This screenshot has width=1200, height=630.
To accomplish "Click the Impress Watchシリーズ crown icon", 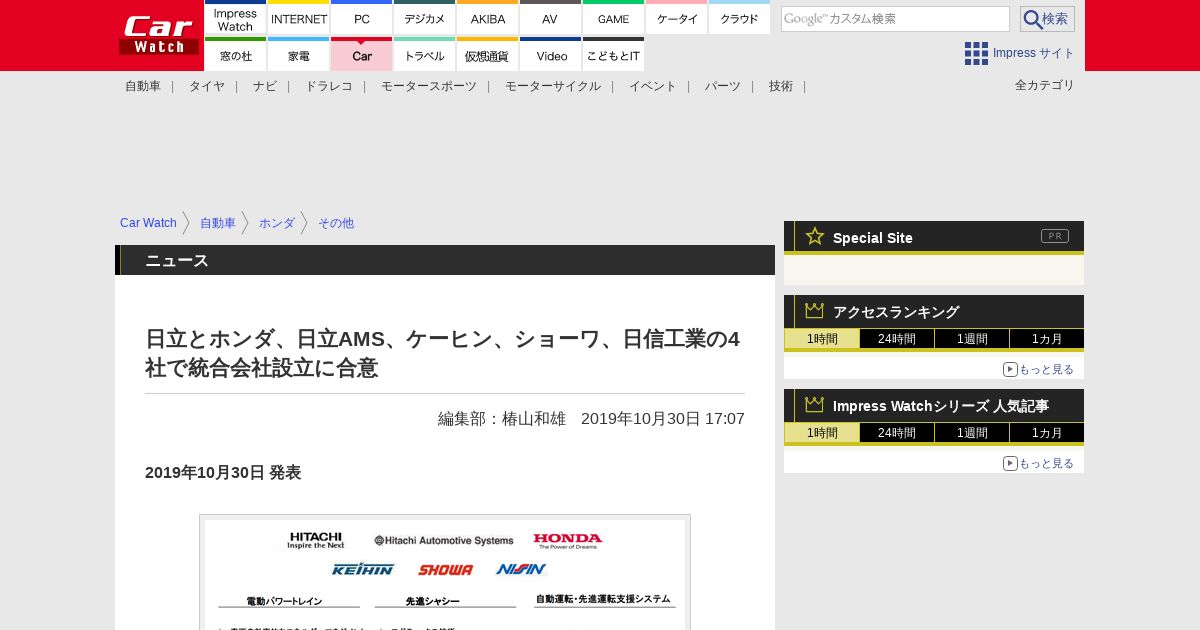I will click(x=815, y=405).
